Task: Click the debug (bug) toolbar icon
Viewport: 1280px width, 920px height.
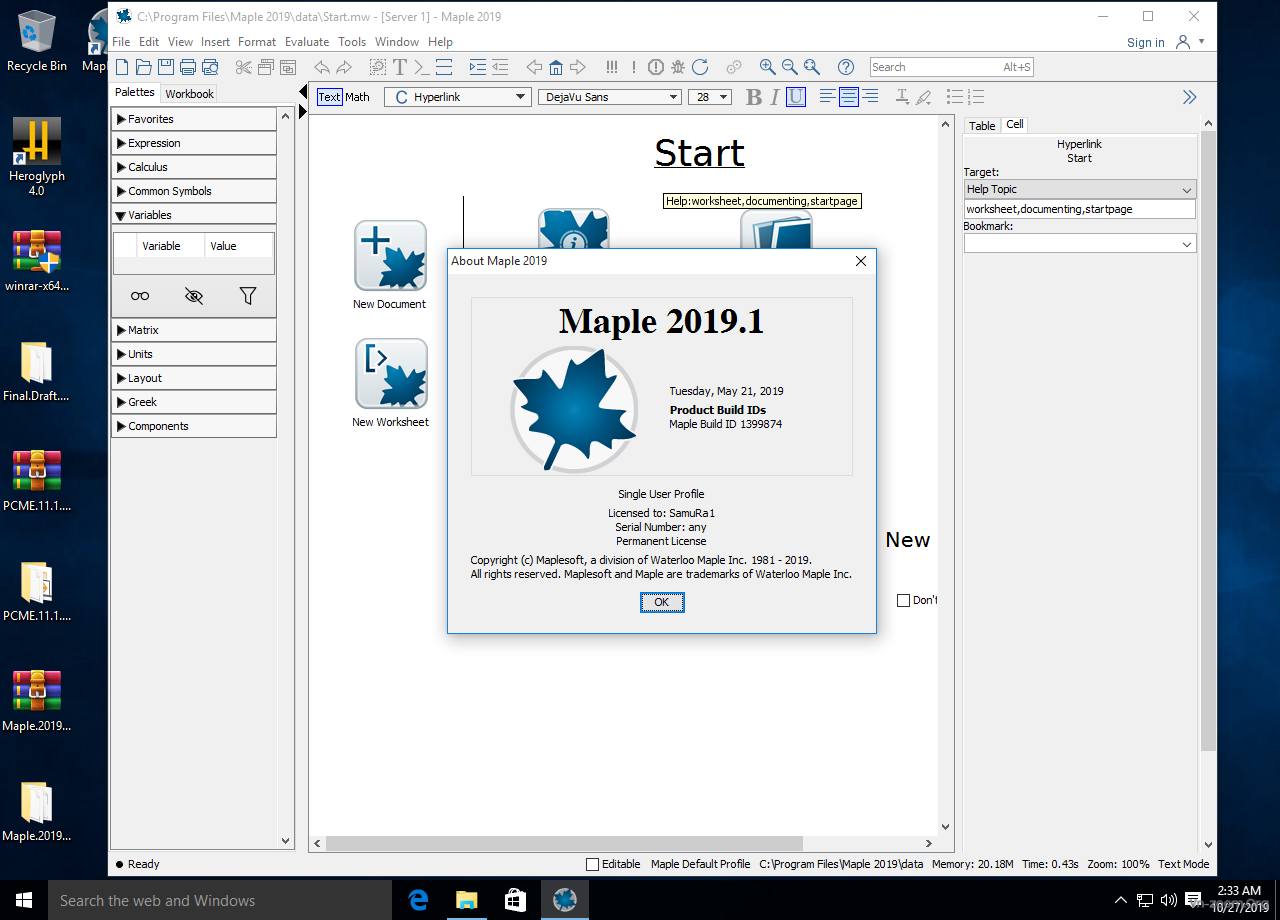Action: [x=678, y=67]
